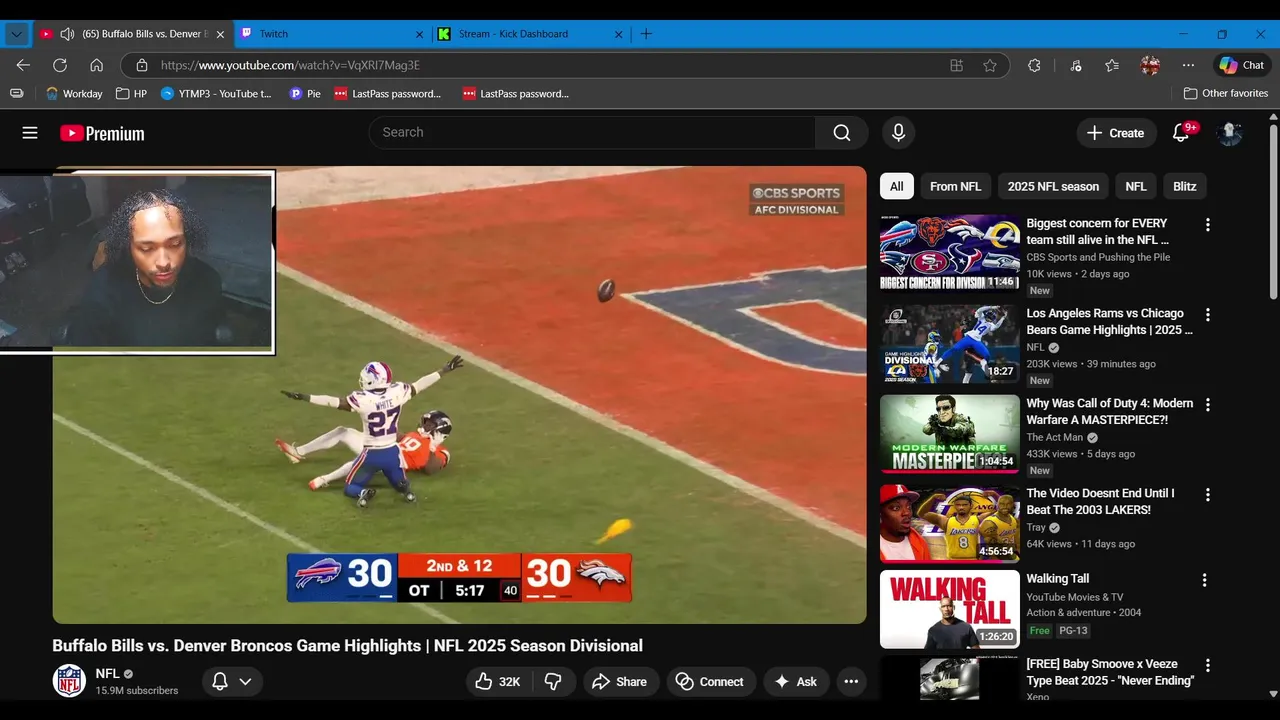Viewport: 1280px width, 720px height.
Task: Select the 2025 NFL season chip
Action: coord(1053,186)
